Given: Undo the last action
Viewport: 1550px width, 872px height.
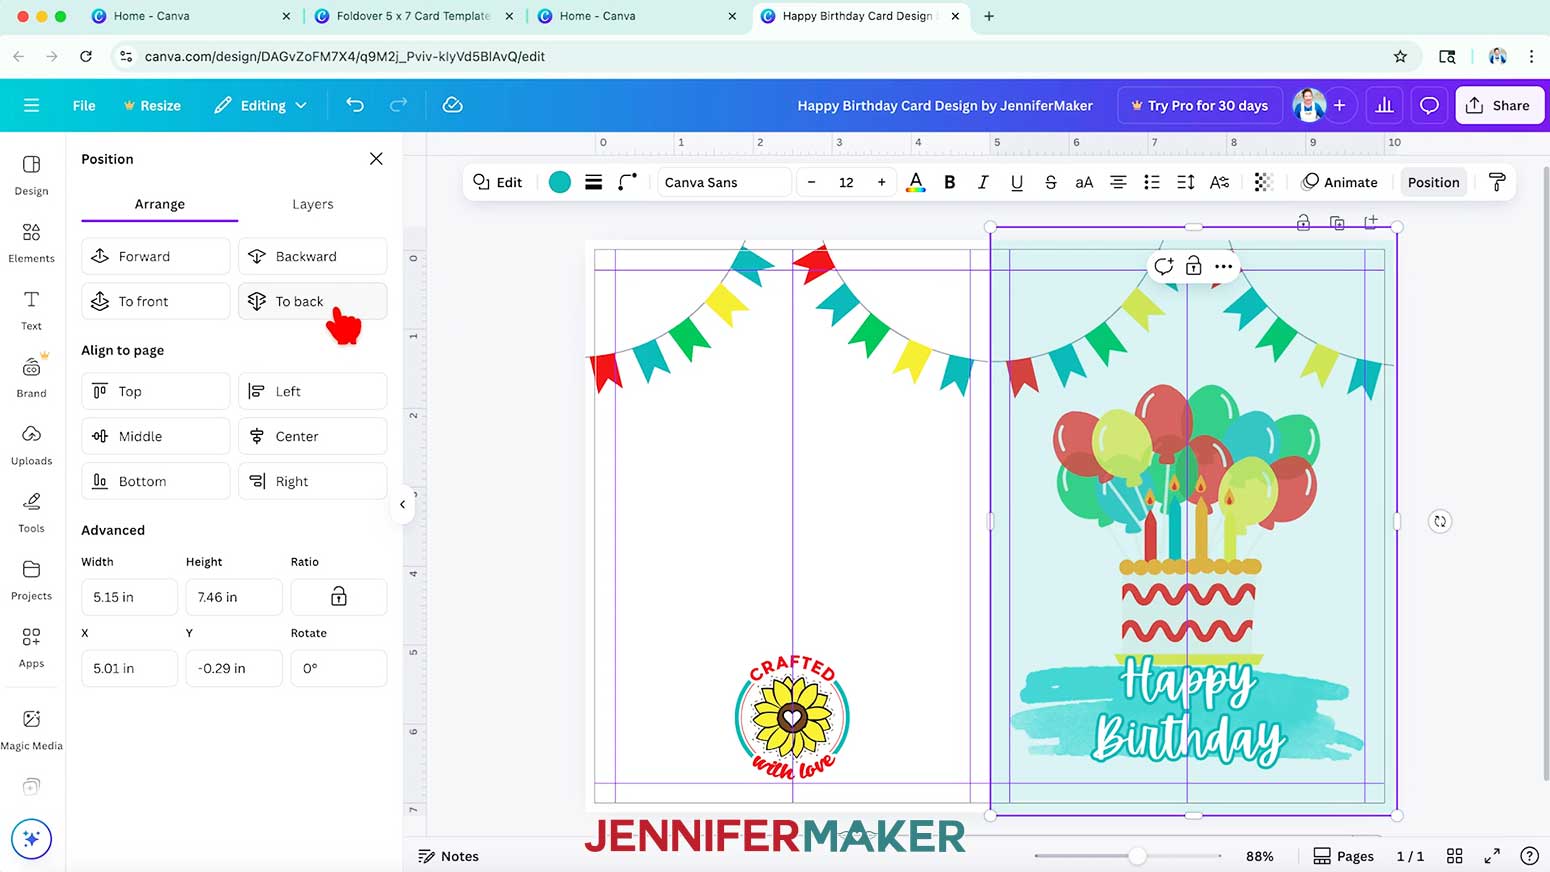Looking at the screenshot, I should click(354, 105).
